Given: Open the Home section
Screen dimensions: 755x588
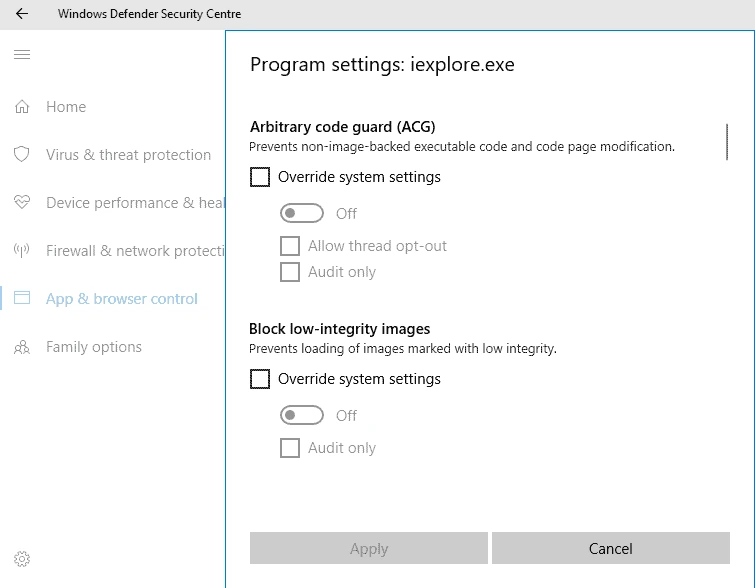Looking at the screenshot, I should 66,106.
